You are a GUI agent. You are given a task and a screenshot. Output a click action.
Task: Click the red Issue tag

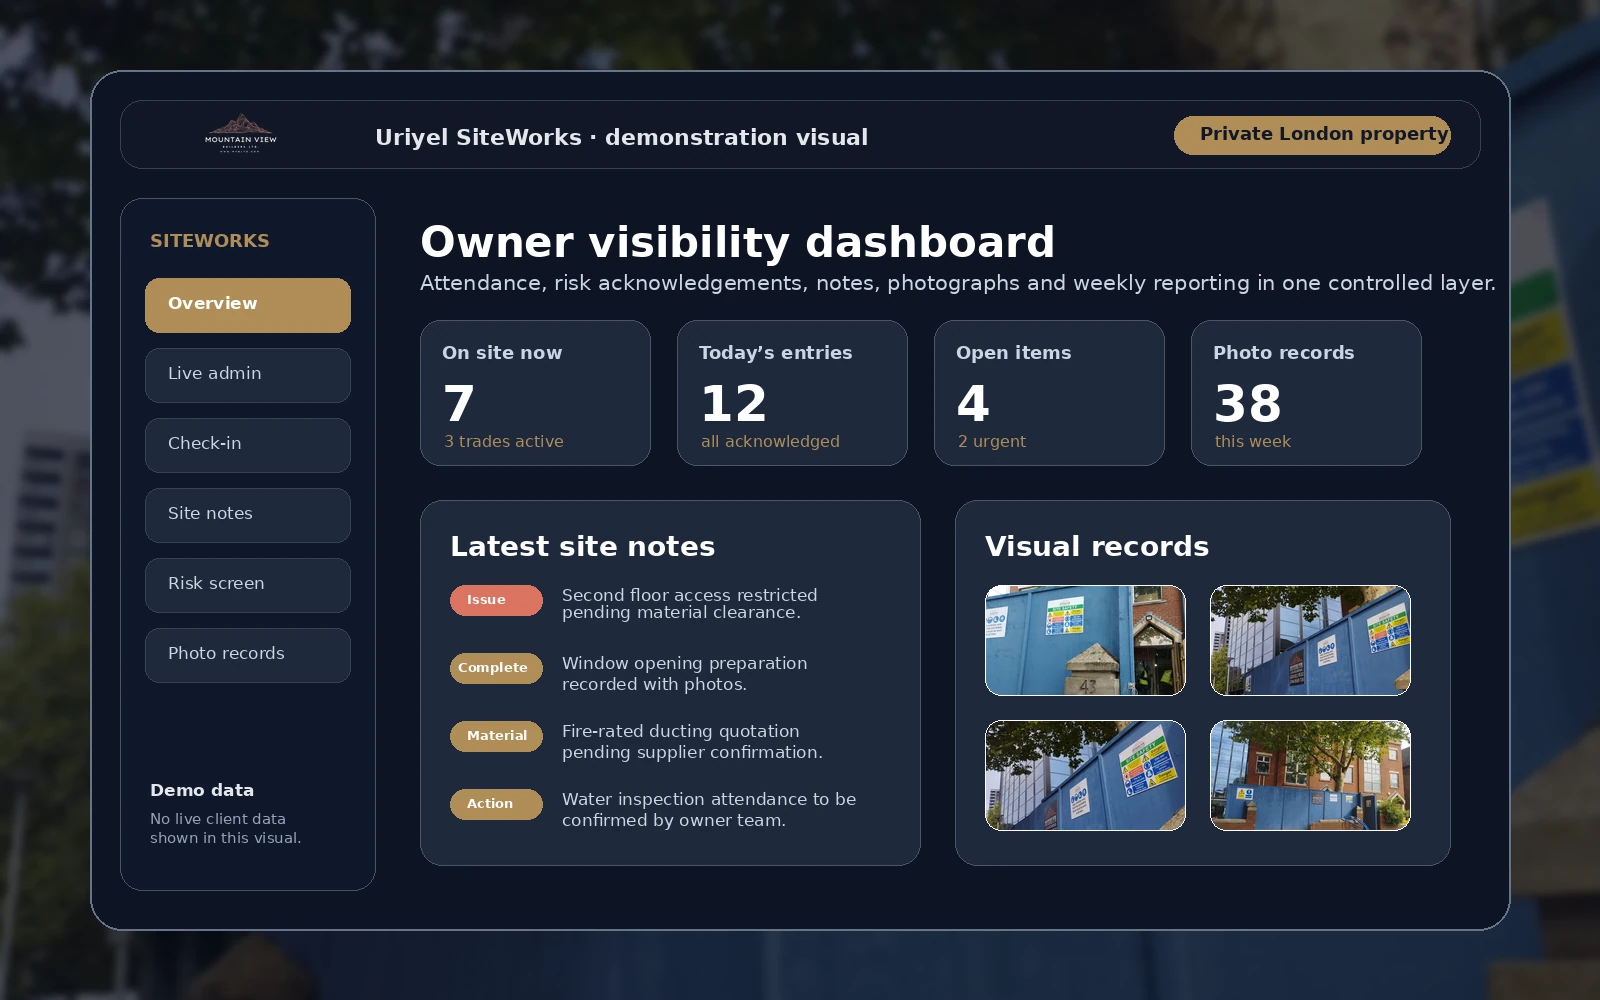pyautogui.click(x=496, y=600)
